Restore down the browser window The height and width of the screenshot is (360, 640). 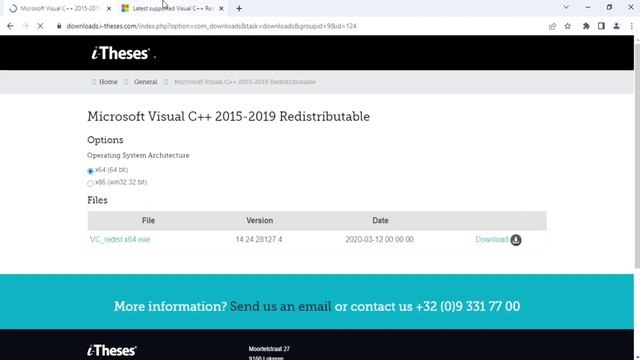609,7
